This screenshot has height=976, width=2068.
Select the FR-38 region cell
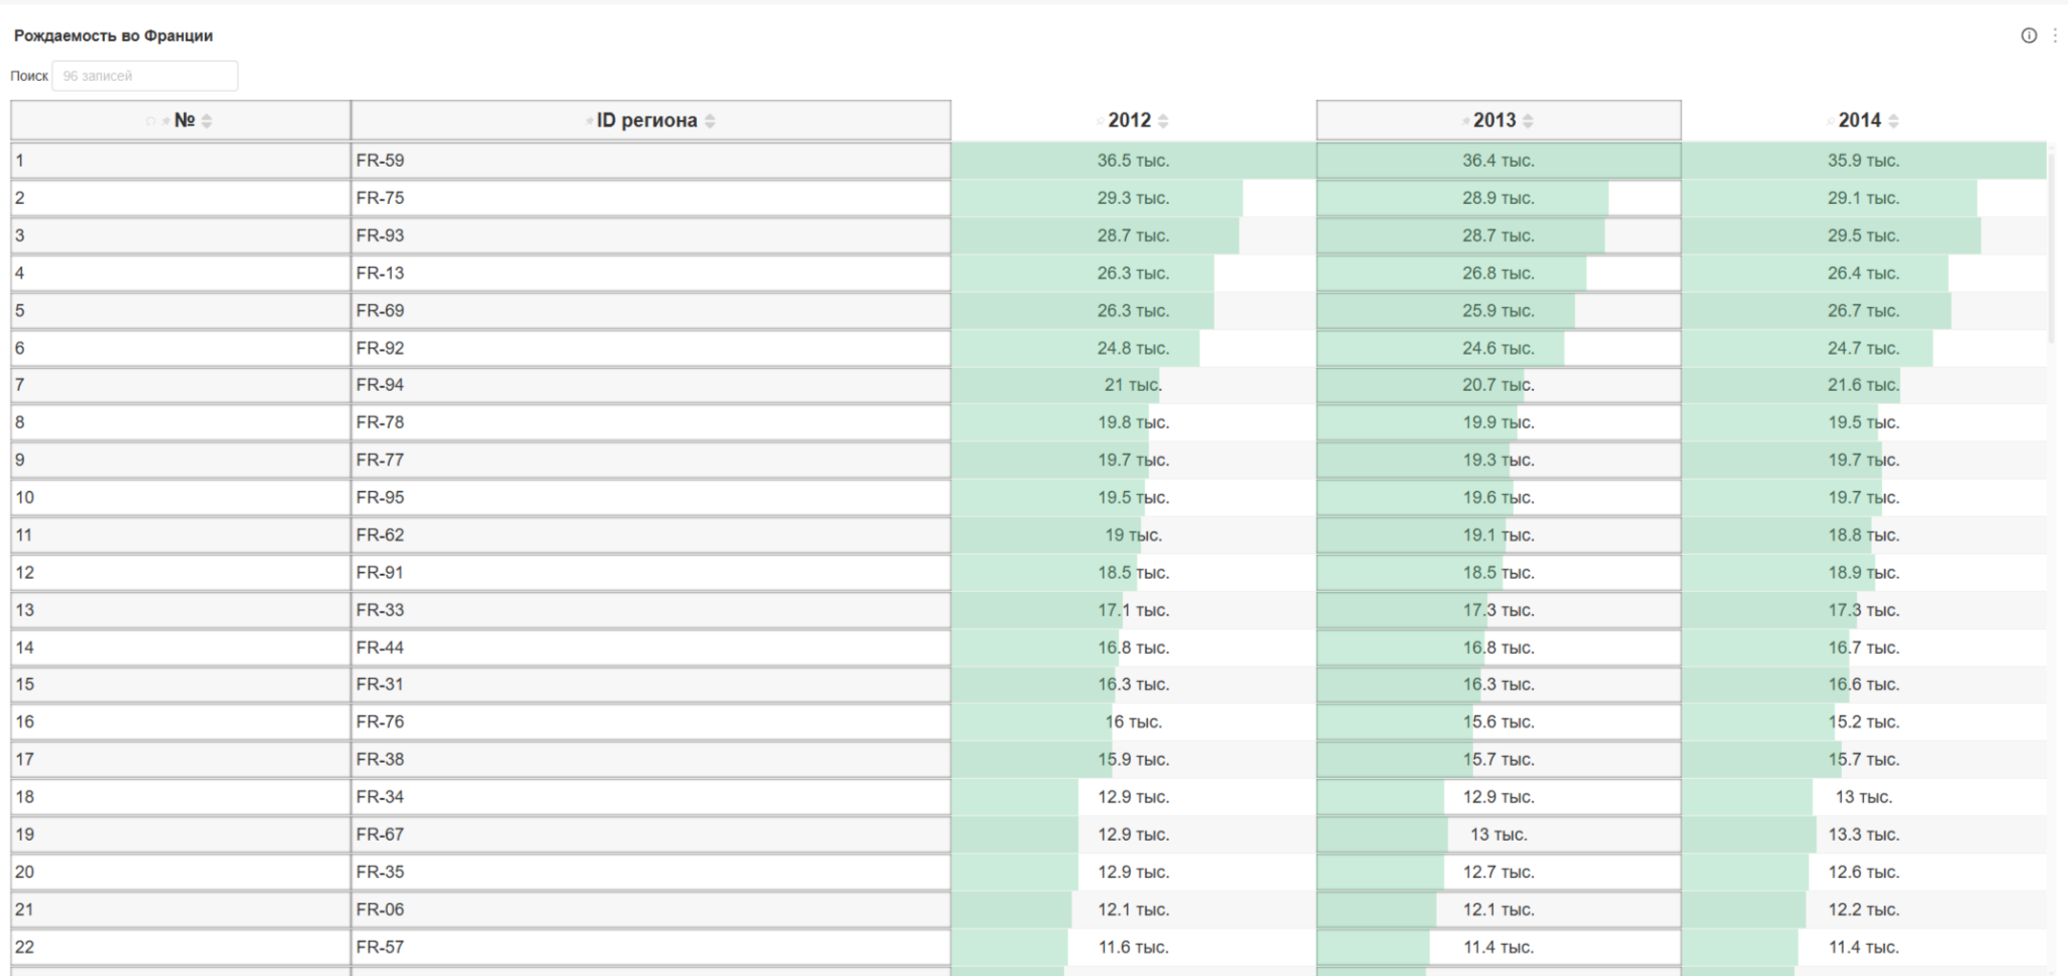(x=651, y=759)
